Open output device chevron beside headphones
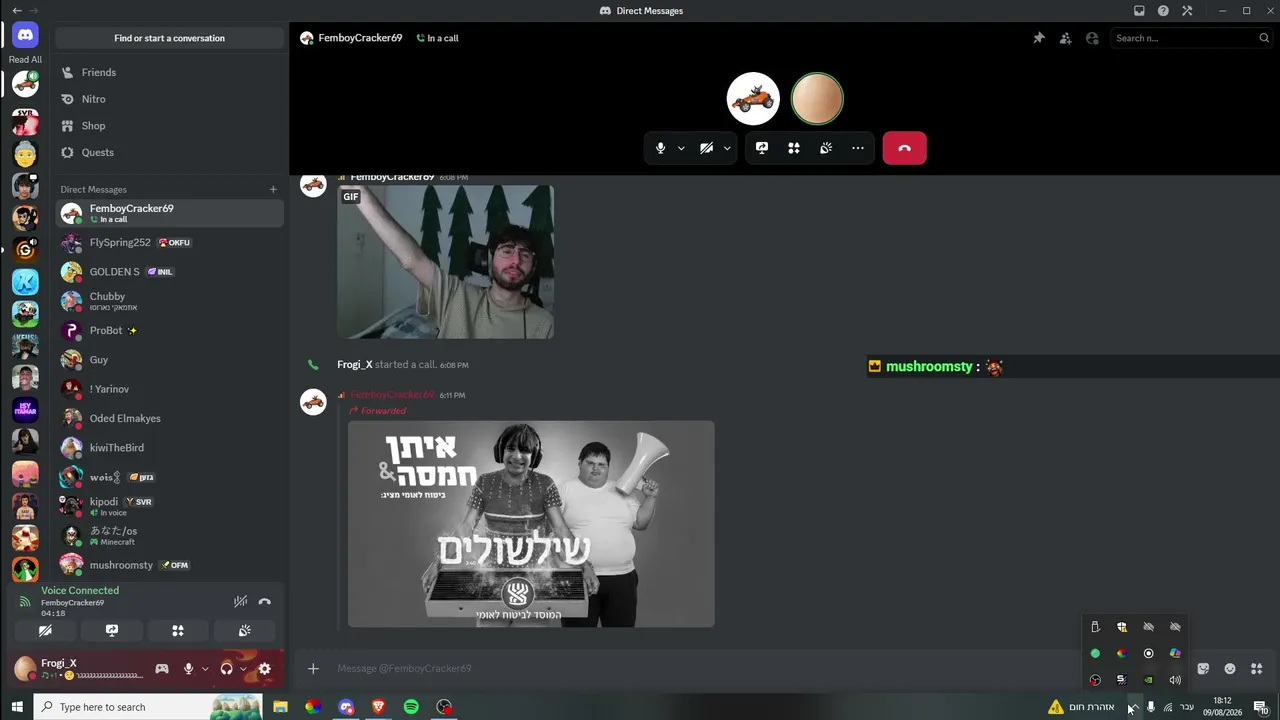 pyautogui.click(x=243, y=669)
